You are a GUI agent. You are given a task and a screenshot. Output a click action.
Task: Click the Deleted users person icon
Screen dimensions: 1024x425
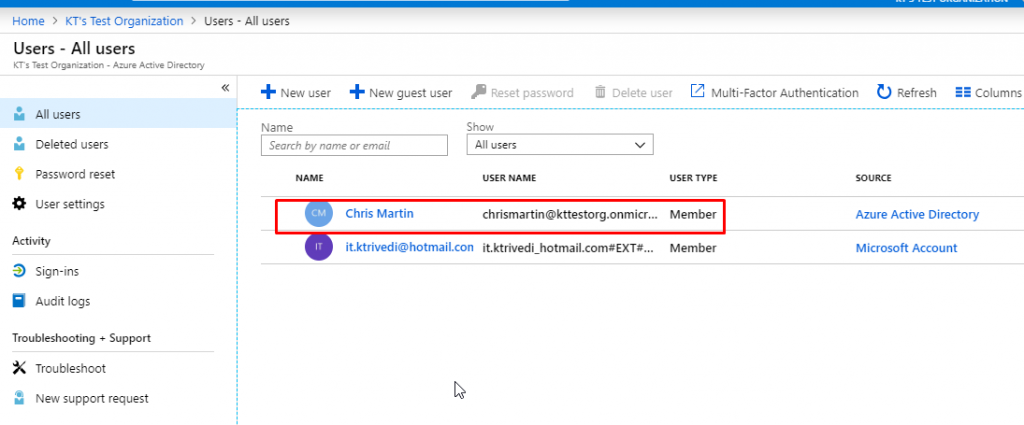20,144
